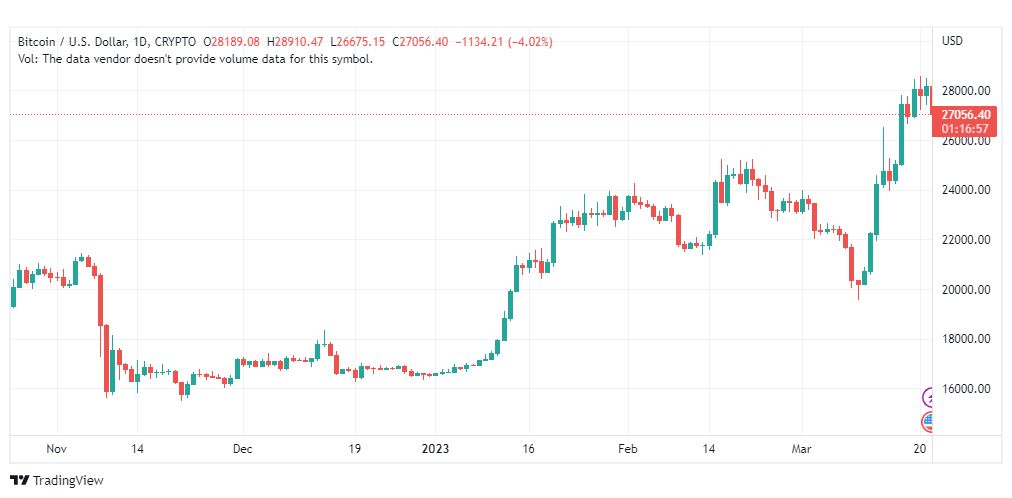This screenshot has width=1012, height=498.
Task: Click the 01:16:57 bar countdown timer
Action: click(965, 128)
